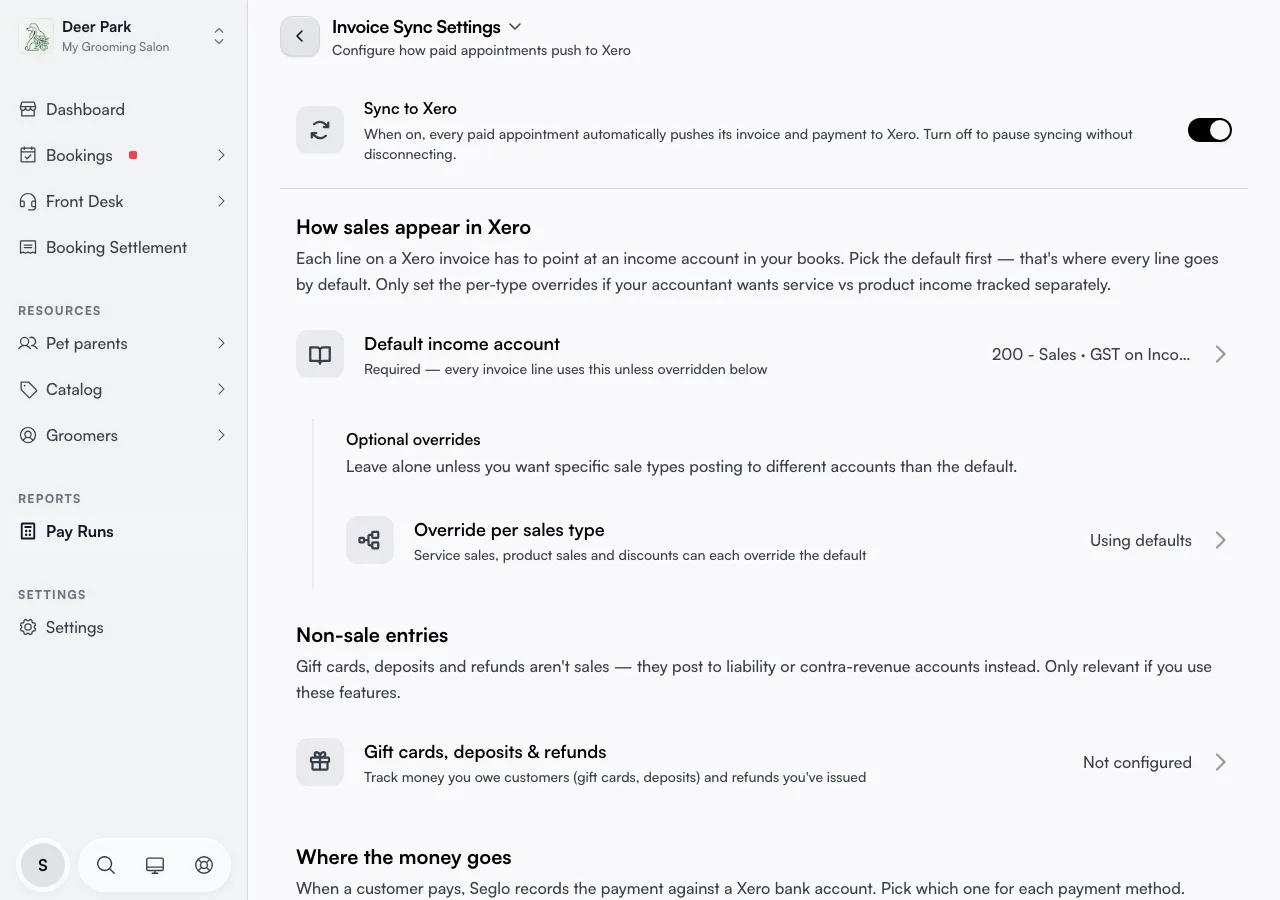Image resolution: width=1280 pixels, height=900 pixels.
Task: Click the Pay Runs calculator icon
Action: click(x=28, y=531)
